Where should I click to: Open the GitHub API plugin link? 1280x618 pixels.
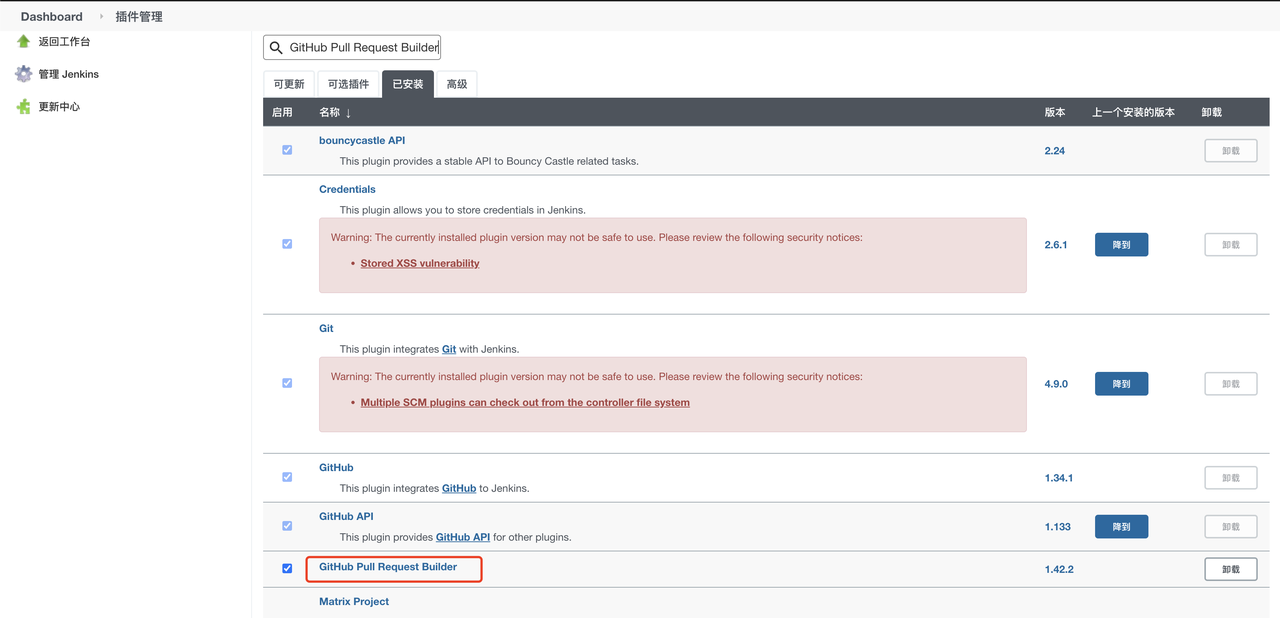pyautogui.click(x=346, y=516)
